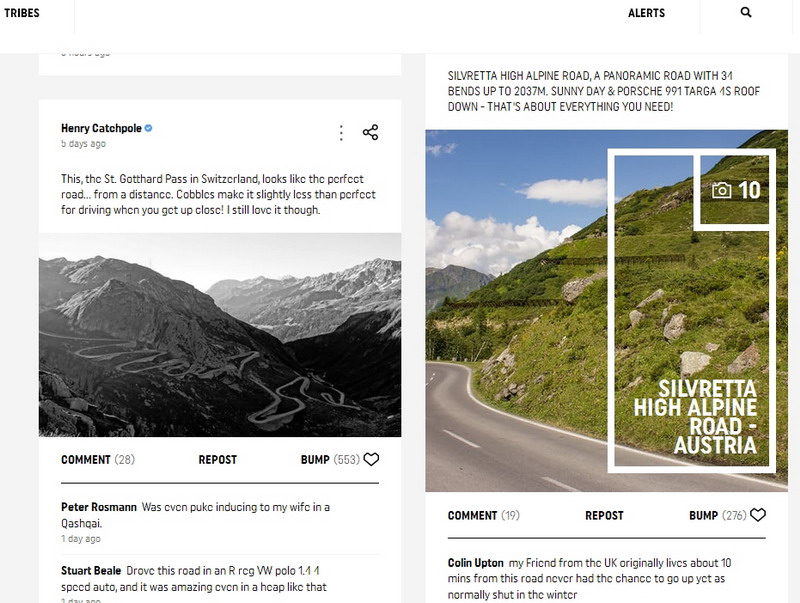Click COMMENT (28) under the Gotthard photo

pyautogui.click(x=97, y=460)
